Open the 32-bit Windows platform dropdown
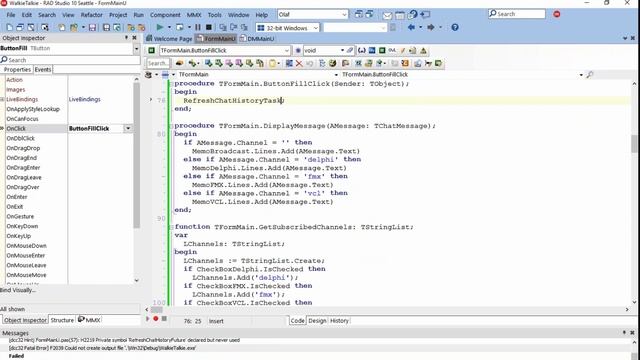 pos(316,28)
